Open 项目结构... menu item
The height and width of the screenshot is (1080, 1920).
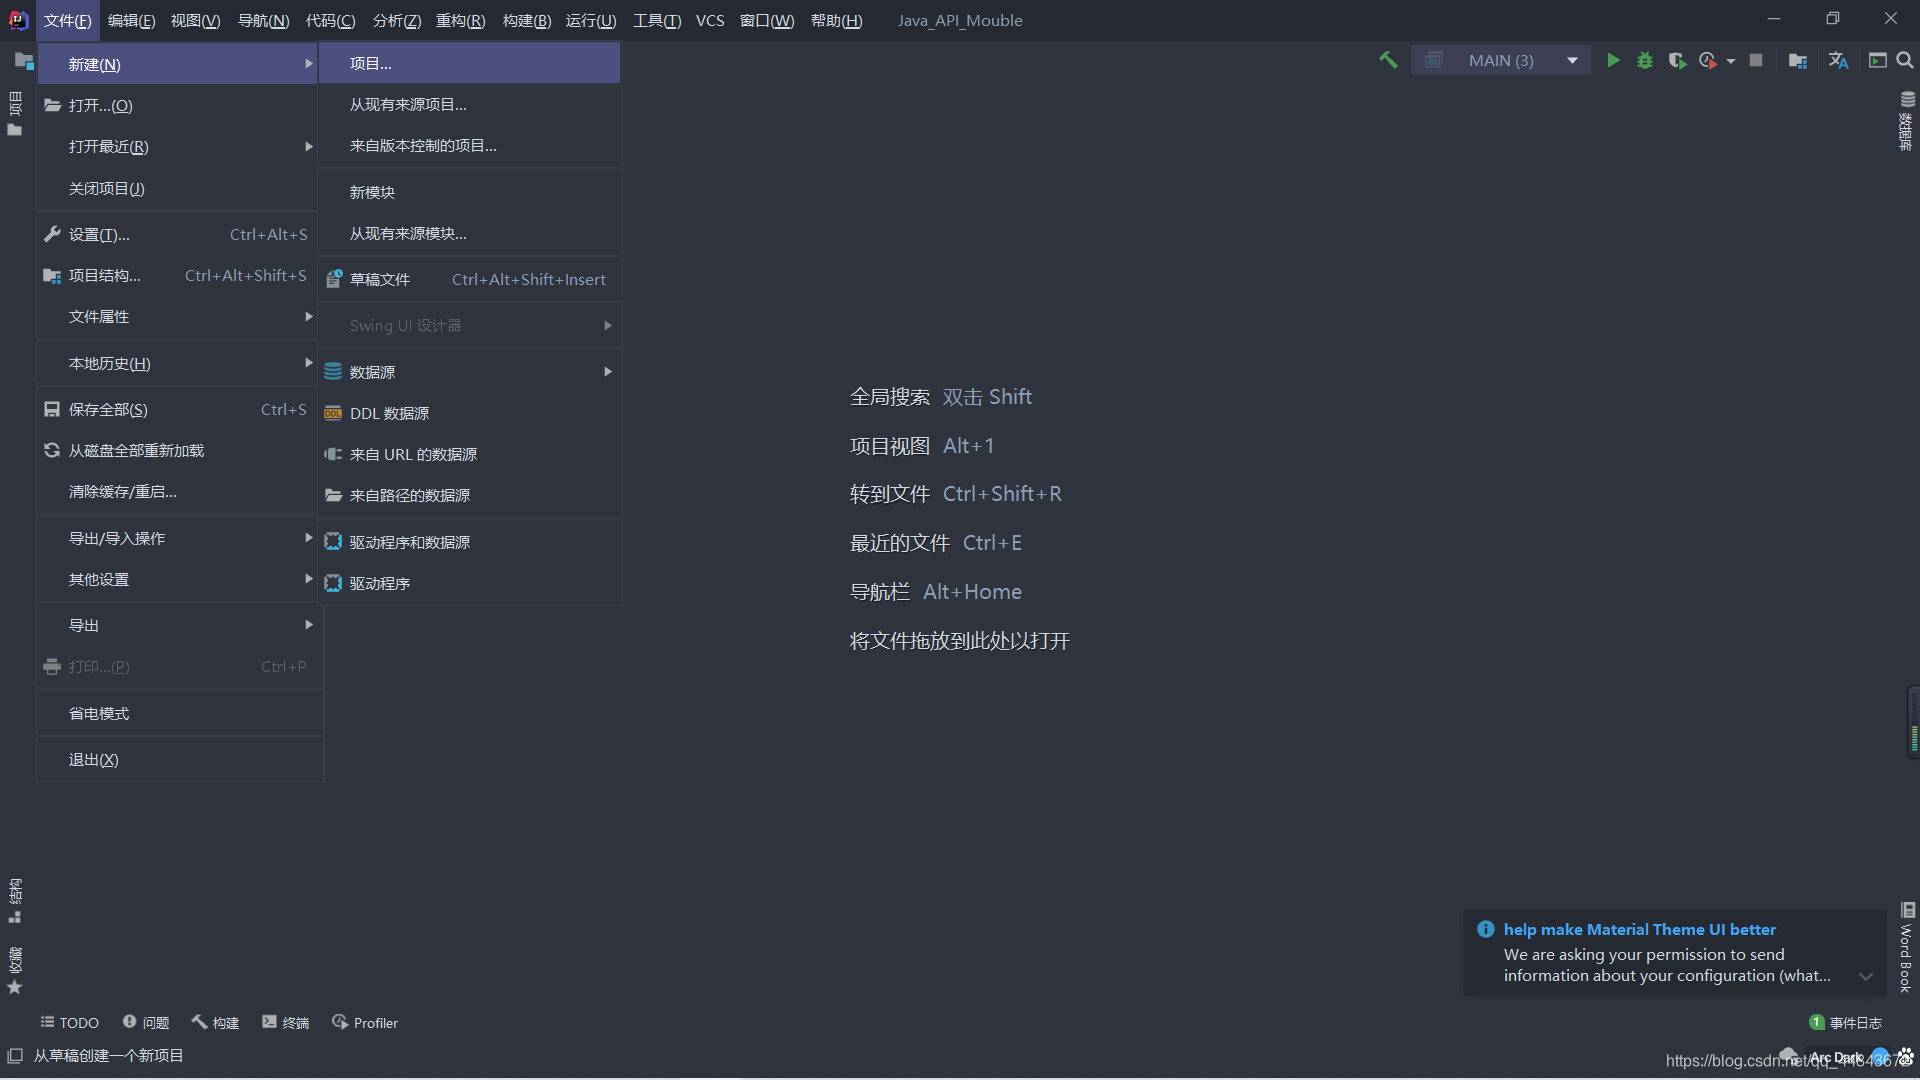click(178, 276)
